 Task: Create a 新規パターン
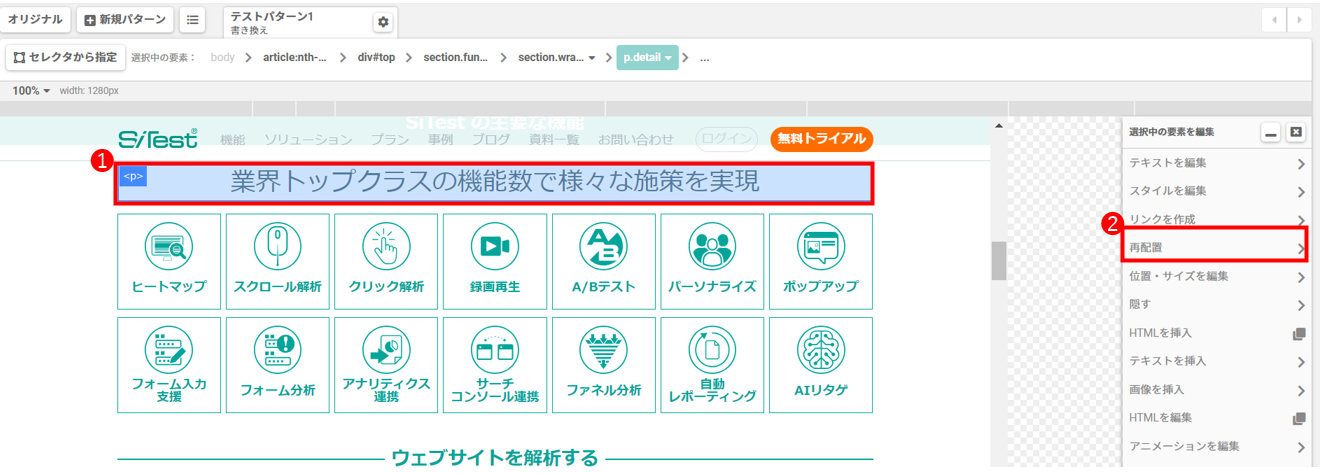(125, 19)
